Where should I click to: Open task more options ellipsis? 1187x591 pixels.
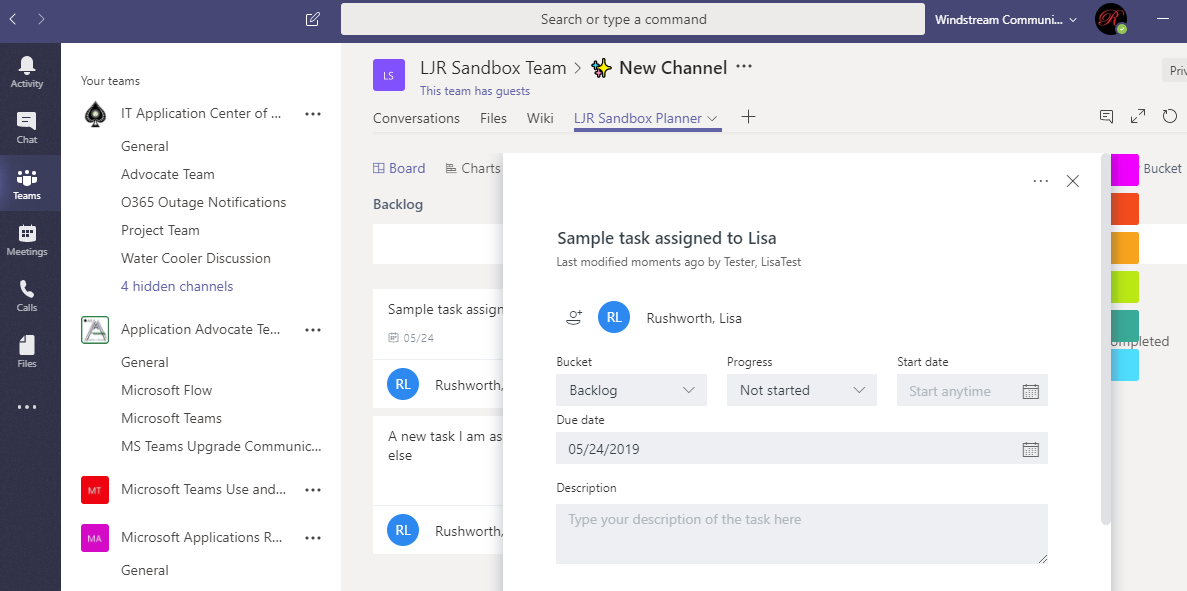1041,181
